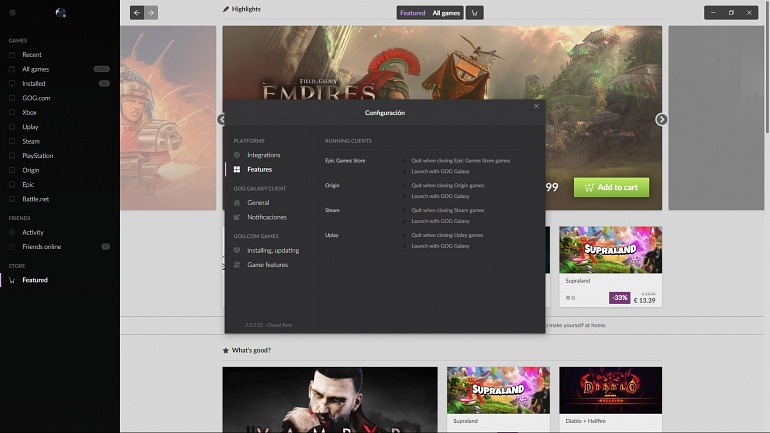
Task: Toggle Launch with GOG Galaxy for Uplay
Action: click(404, 246)
